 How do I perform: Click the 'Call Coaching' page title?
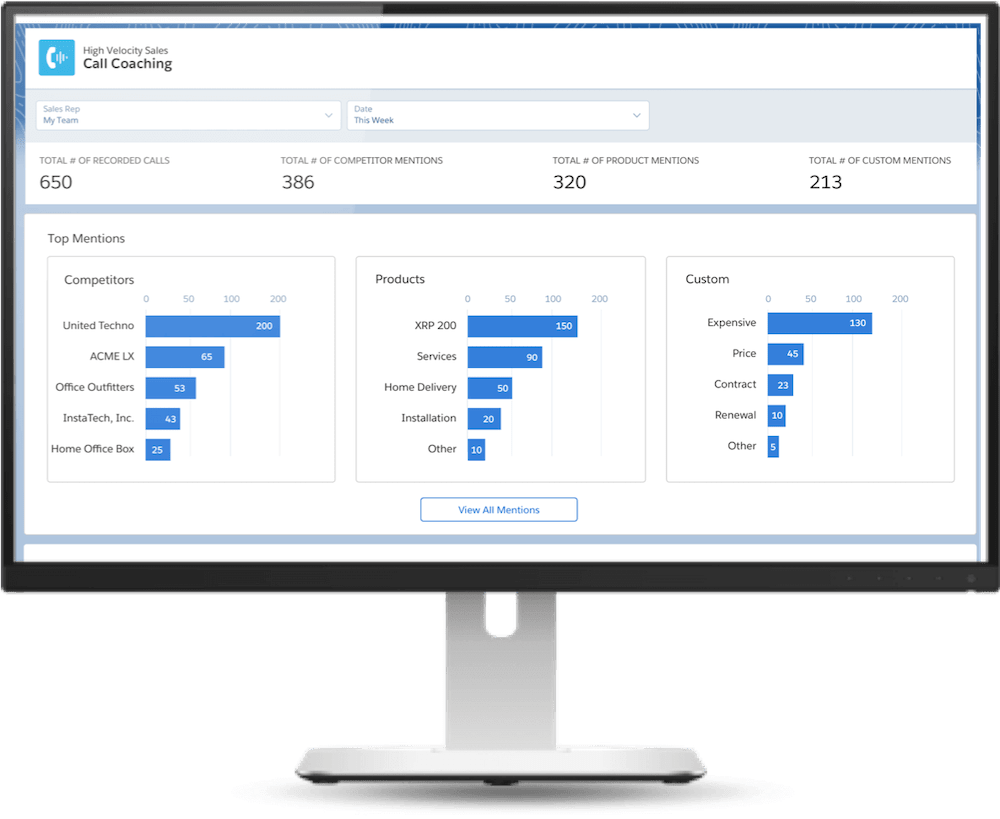(x=128, y=64)
